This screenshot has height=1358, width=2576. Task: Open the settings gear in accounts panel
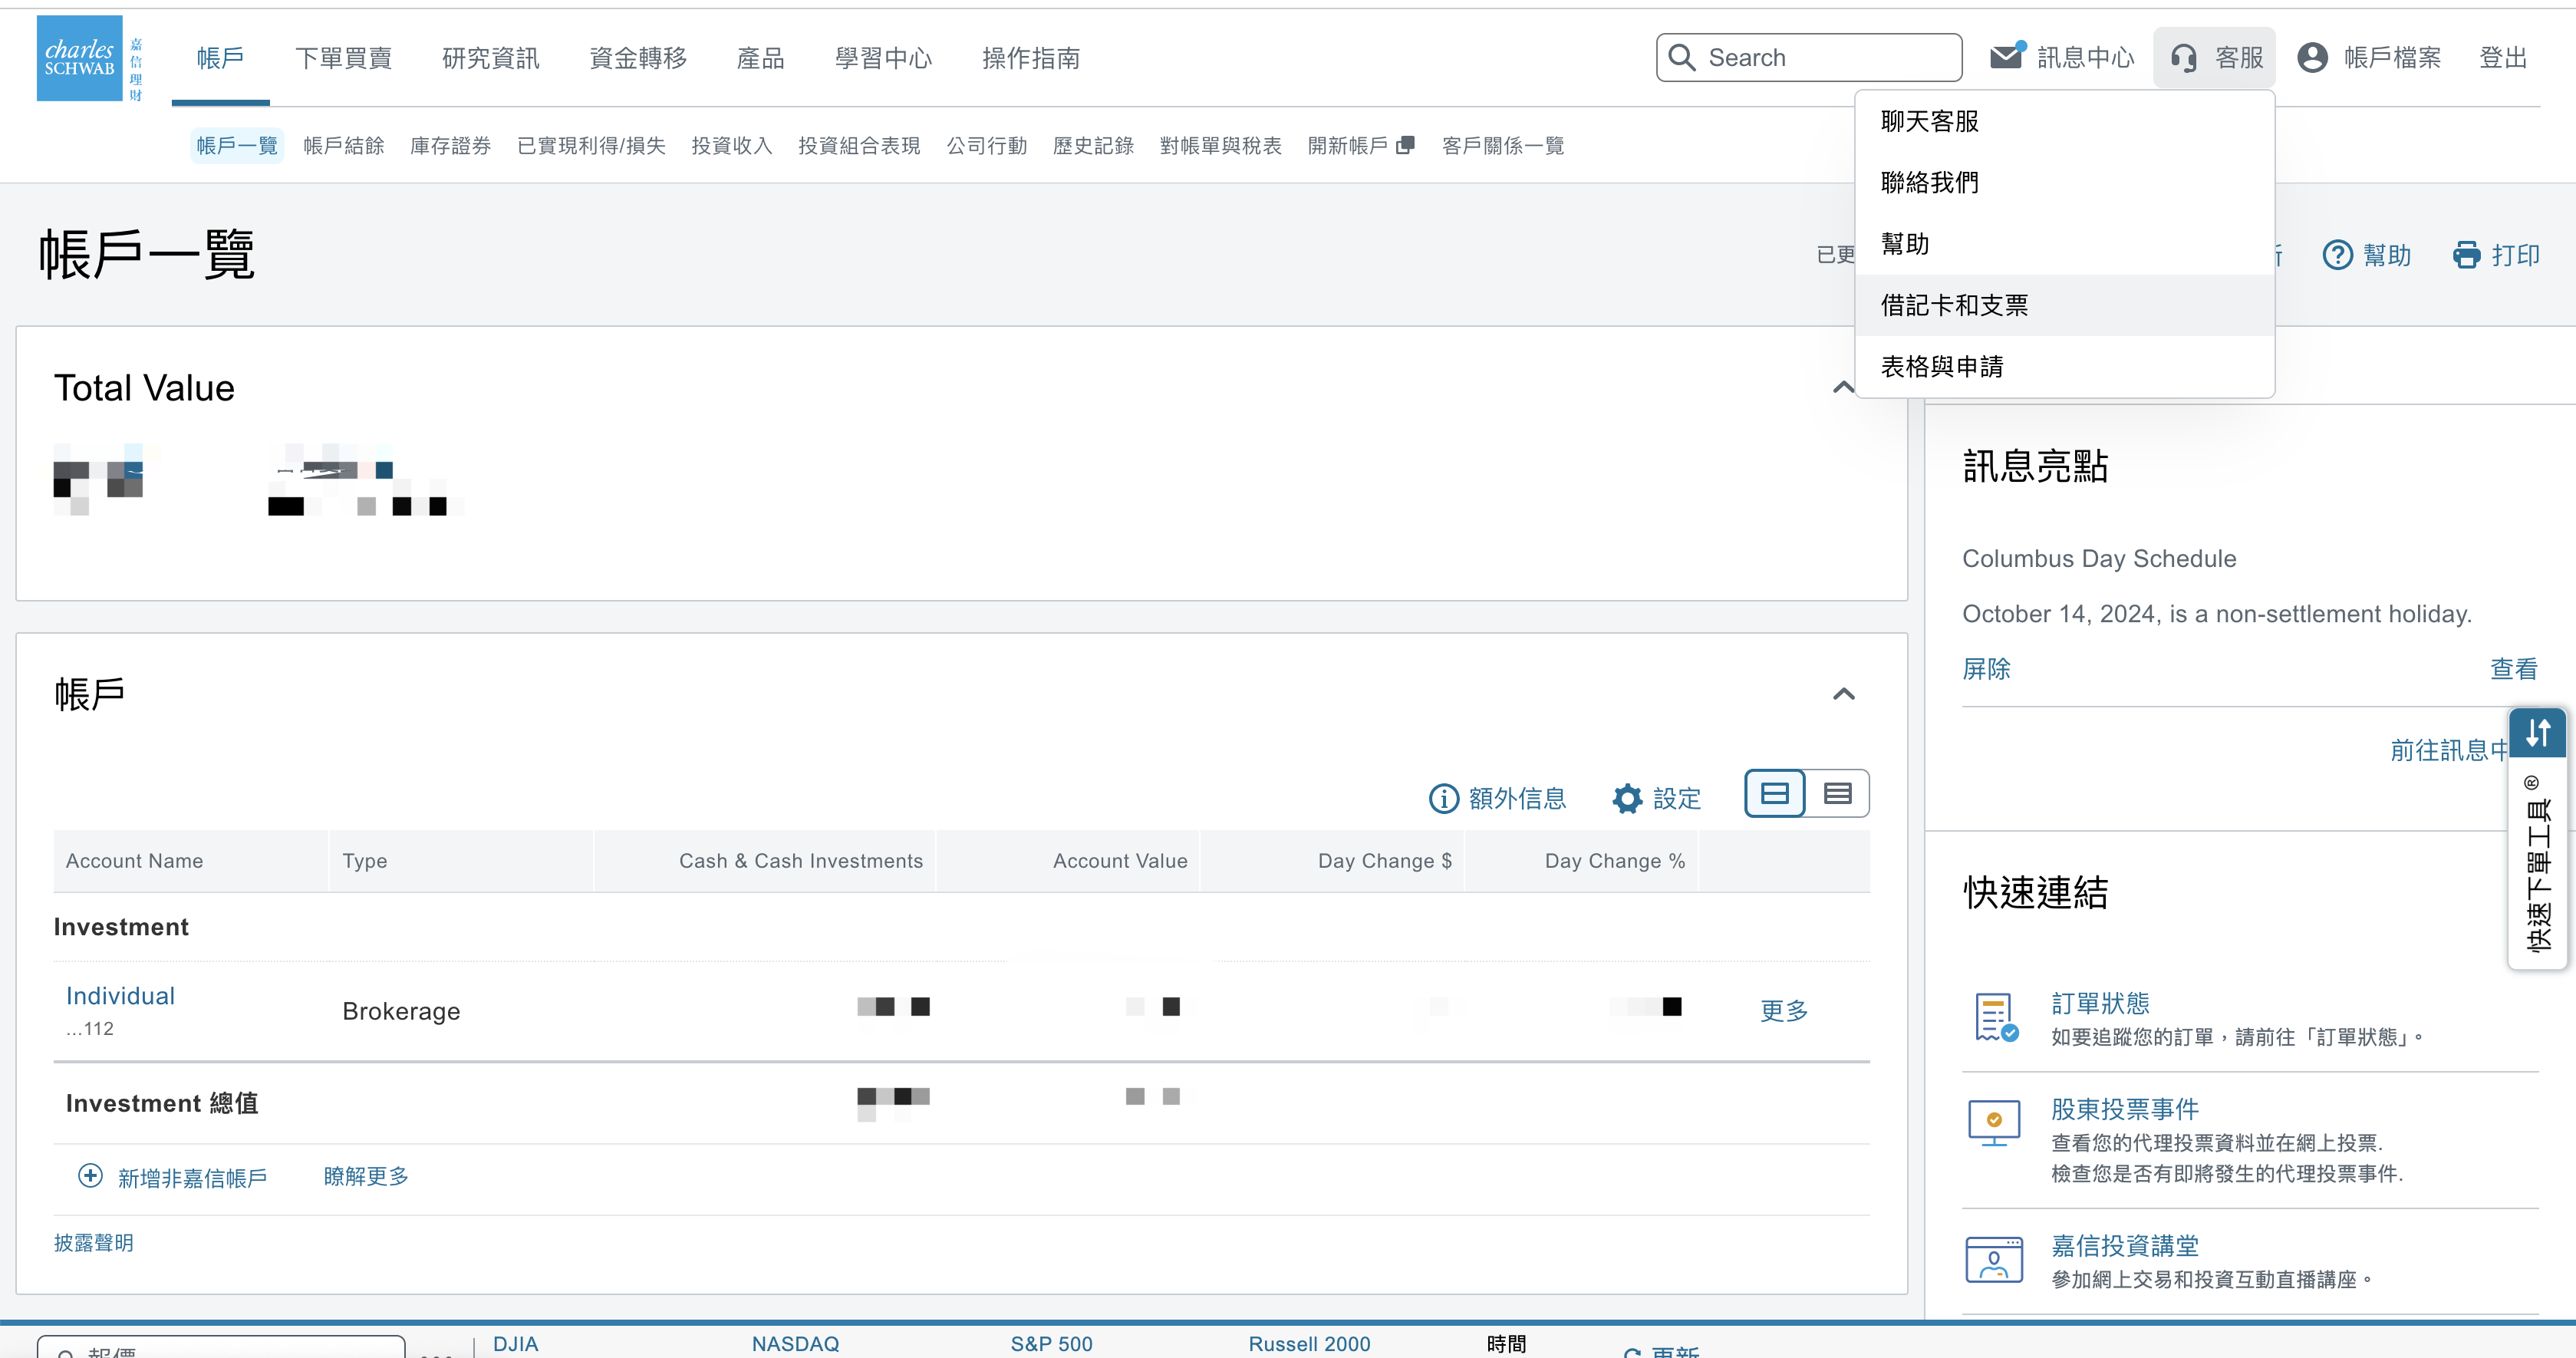[x=1627, y=798]
